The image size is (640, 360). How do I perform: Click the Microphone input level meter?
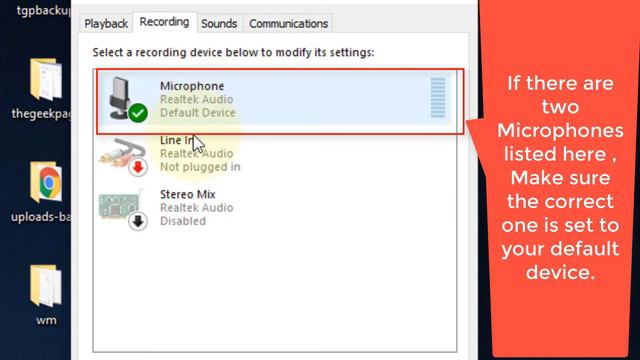[x=438, y=98]
